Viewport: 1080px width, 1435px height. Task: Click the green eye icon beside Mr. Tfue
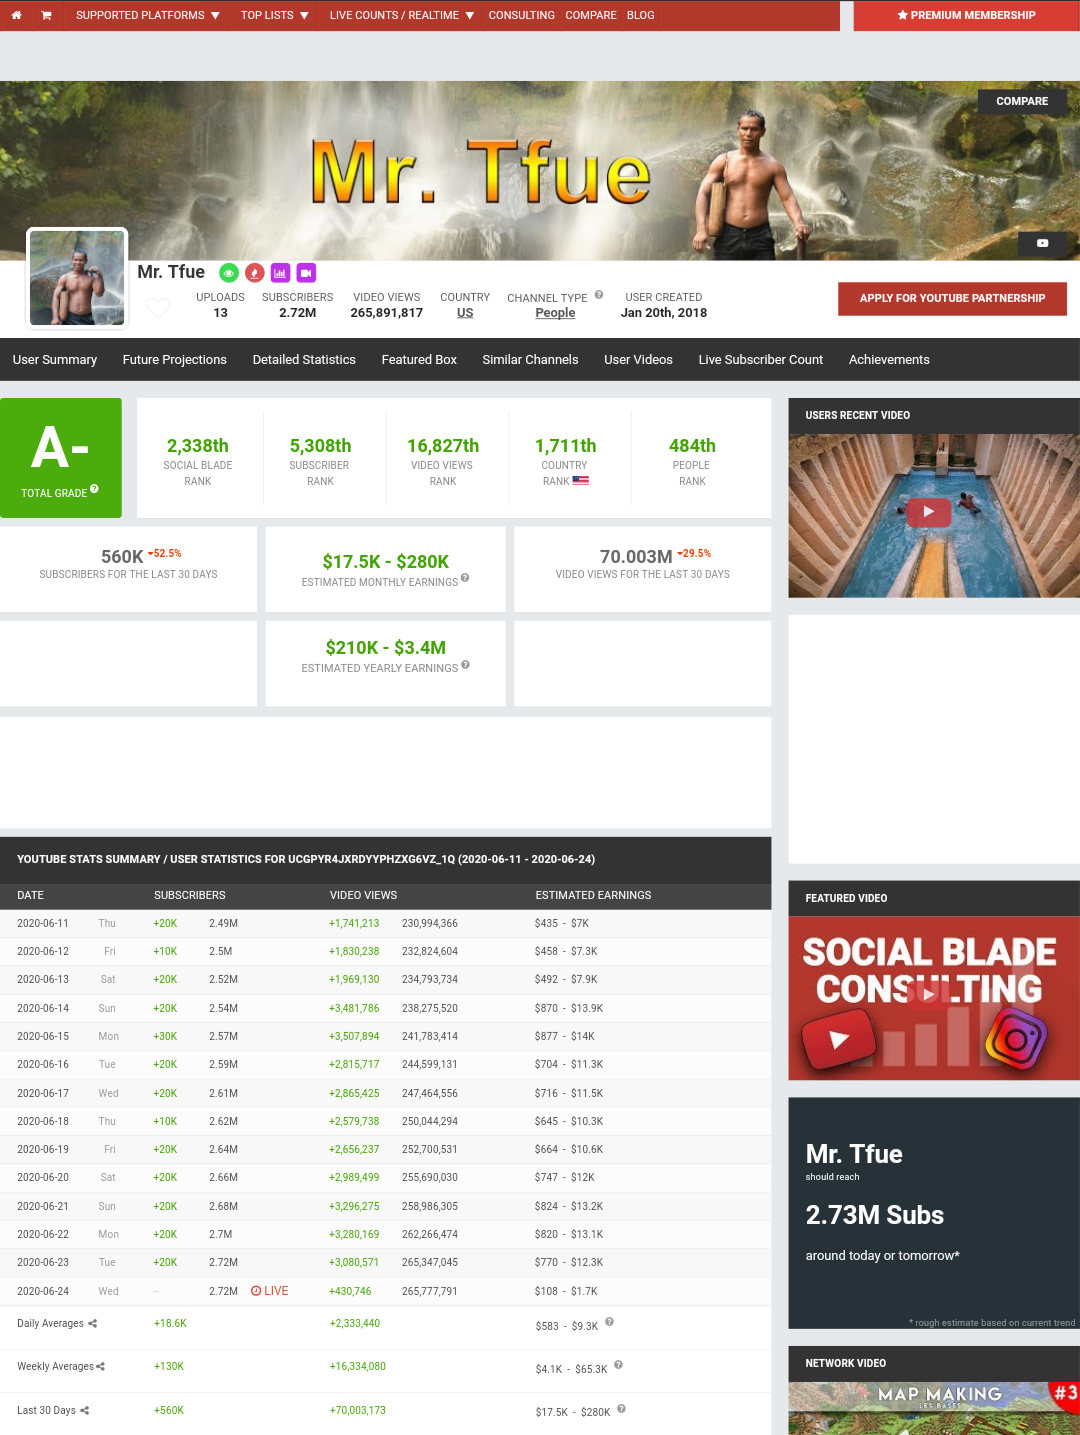pyautogui.click(x=229, y=273)
